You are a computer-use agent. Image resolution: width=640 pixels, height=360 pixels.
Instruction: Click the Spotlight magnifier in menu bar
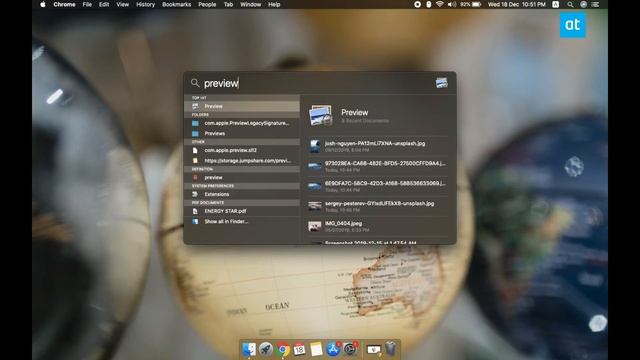tap(570, 4)
